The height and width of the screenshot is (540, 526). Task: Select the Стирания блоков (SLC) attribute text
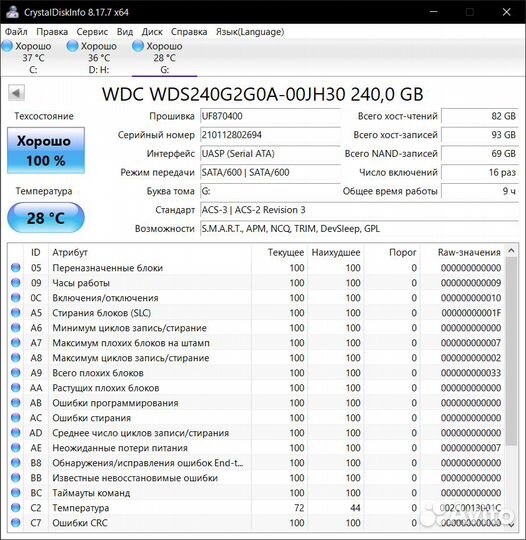pyautogui.click(x=102, y=313)
